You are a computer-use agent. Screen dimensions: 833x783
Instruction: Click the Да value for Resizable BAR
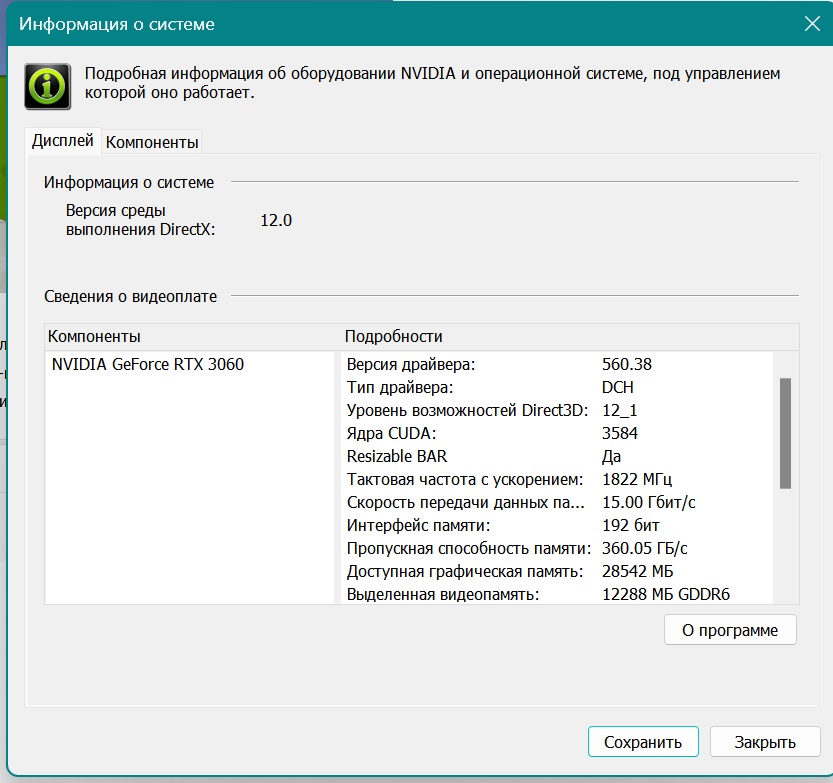pos(611,456)
